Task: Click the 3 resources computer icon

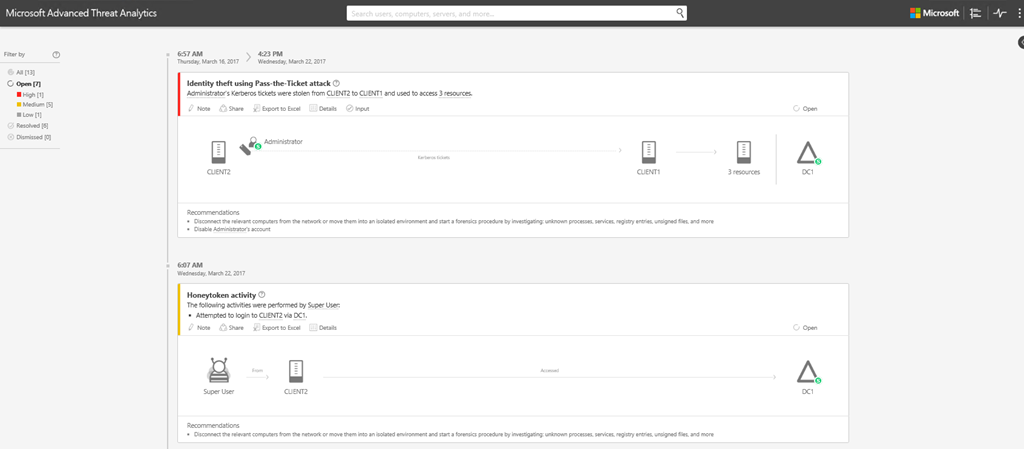Action: click(x=743, y=153)
